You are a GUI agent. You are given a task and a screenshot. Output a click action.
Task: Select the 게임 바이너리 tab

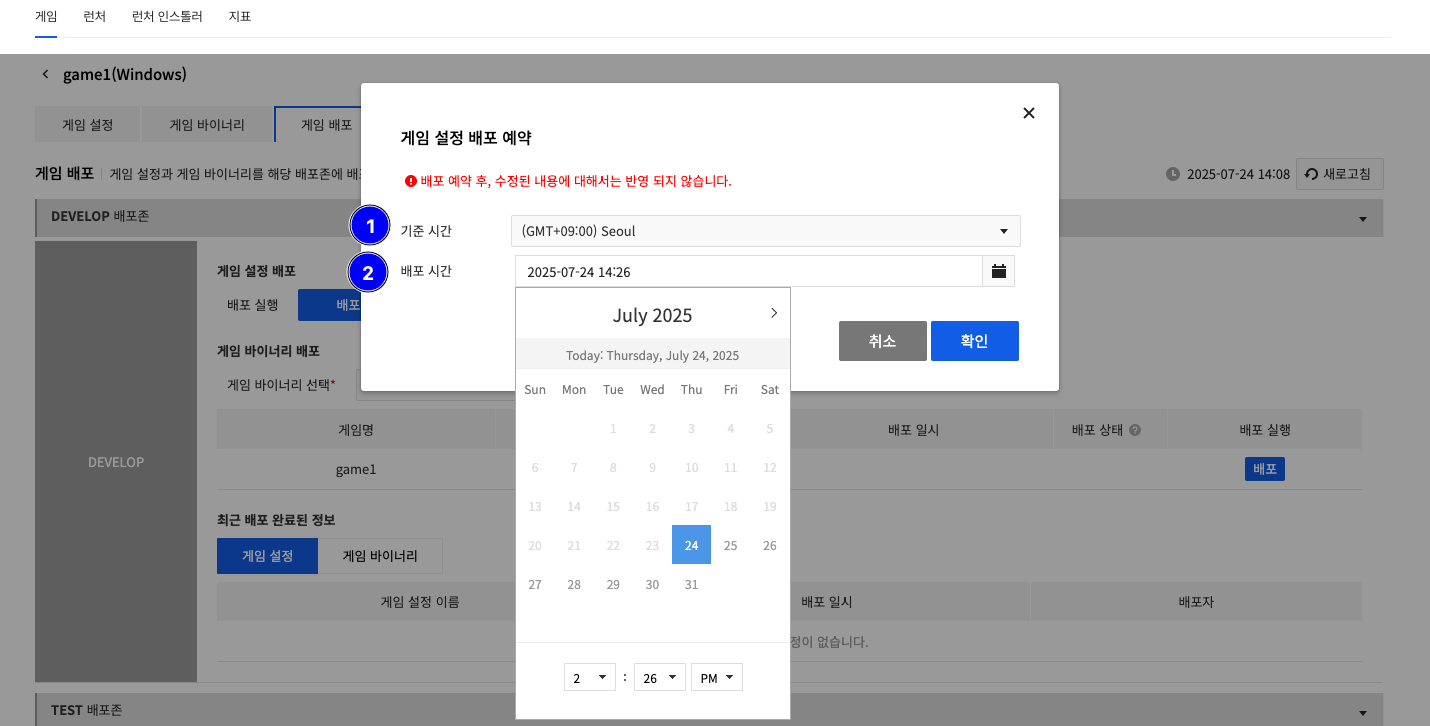point(207,125)
